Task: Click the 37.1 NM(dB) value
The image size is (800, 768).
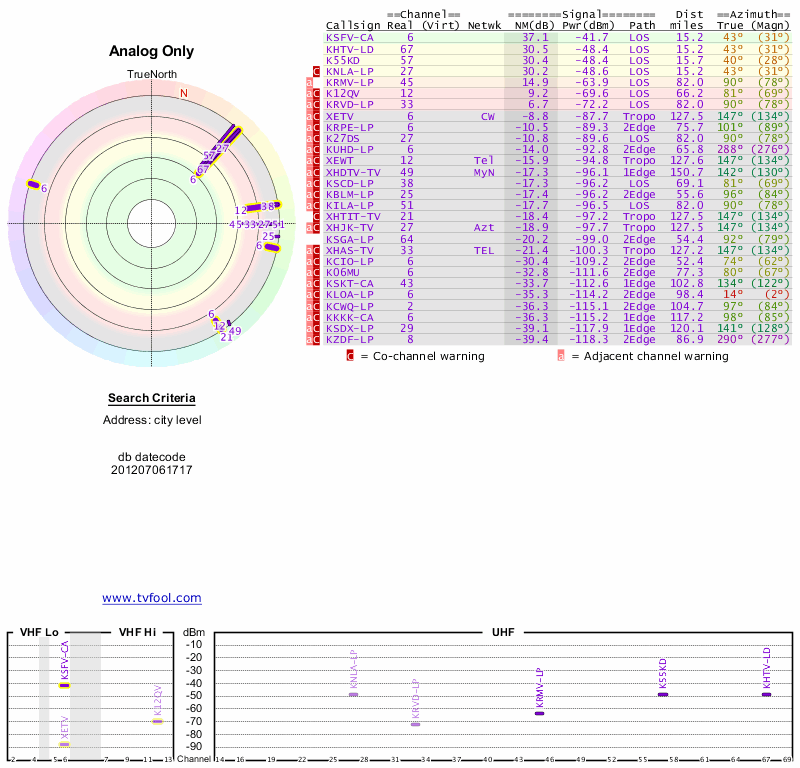Action: [535, 38]
